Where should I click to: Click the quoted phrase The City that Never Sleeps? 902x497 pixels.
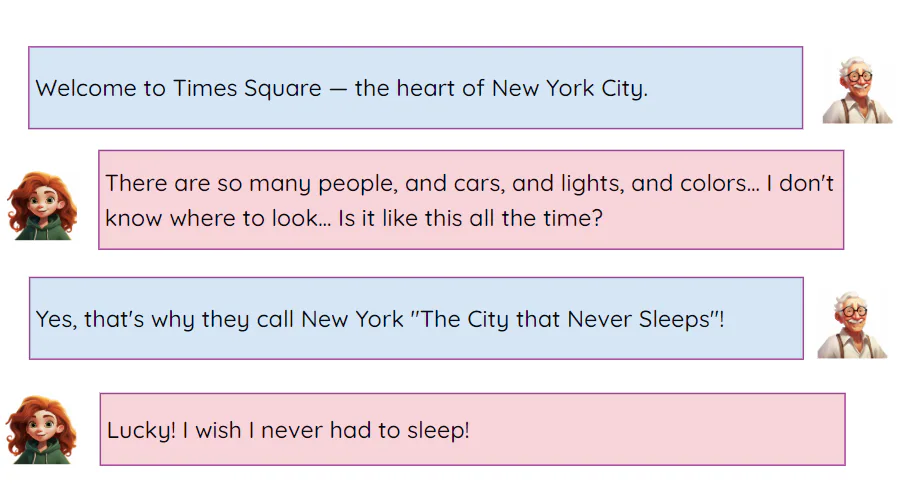[x=564, y=320]
